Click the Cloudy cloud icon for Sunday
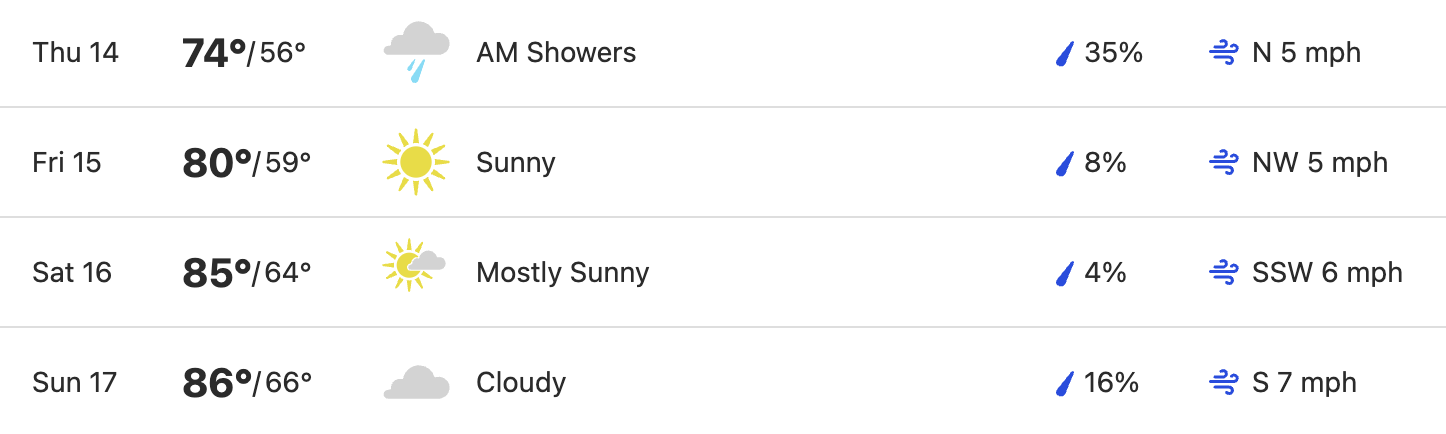This screenshot has height=434, width=1446. point(416,383)
